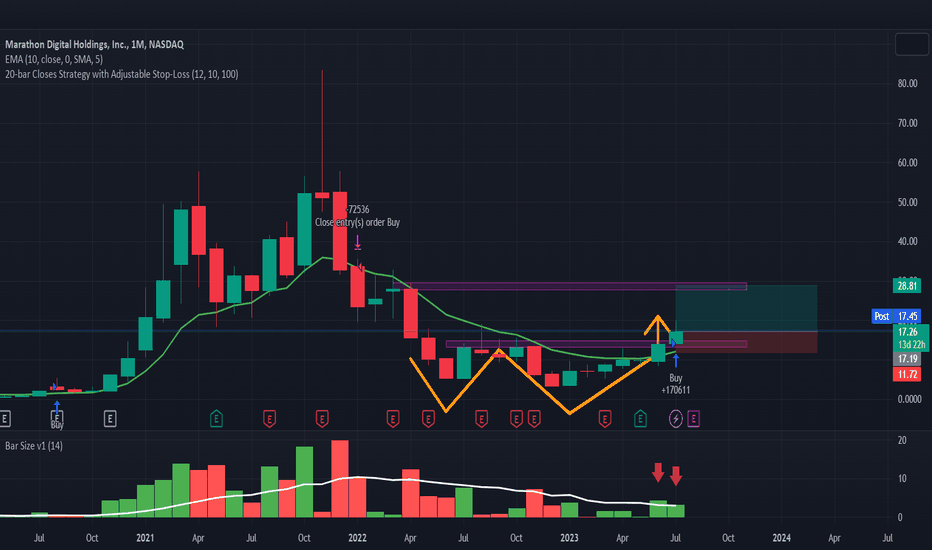Viewport: 932px width, 550px height.
Task: Select the white average line in the Bar Size pane
Action: (x=357, y=477)
